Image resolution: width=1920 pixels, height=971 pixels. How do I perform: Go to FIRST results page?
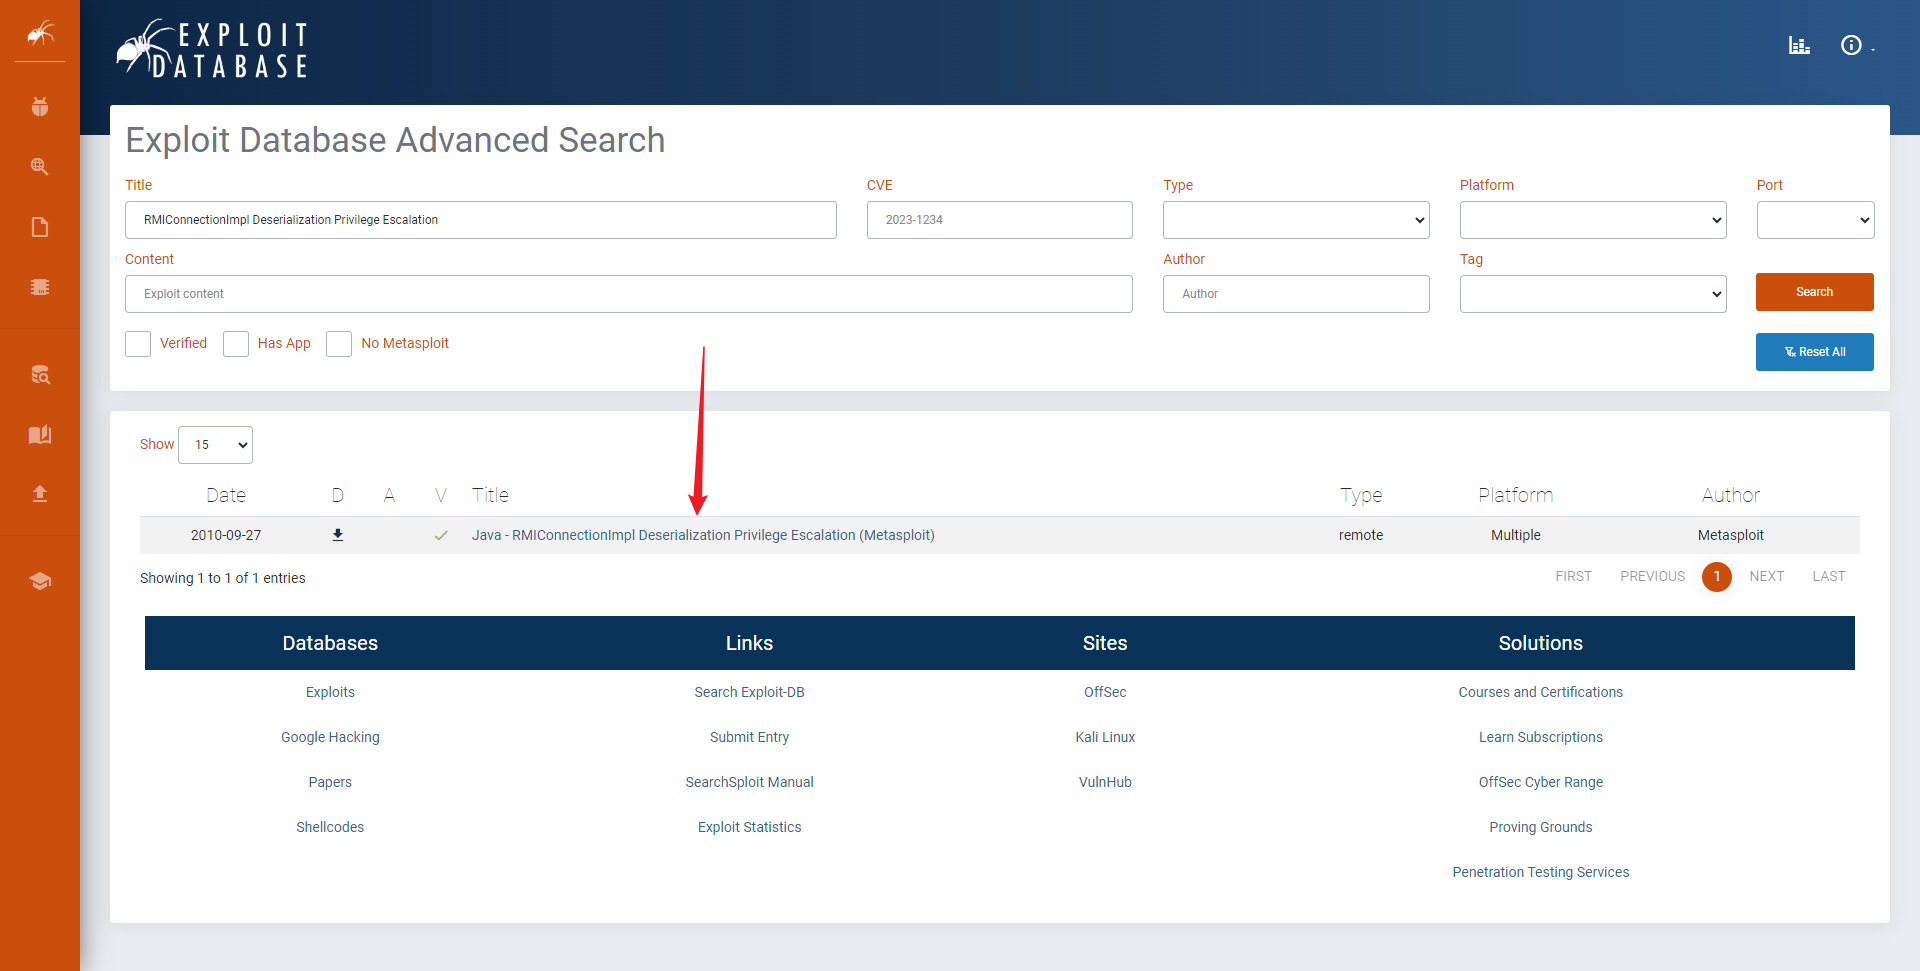tap(1573, 576)
